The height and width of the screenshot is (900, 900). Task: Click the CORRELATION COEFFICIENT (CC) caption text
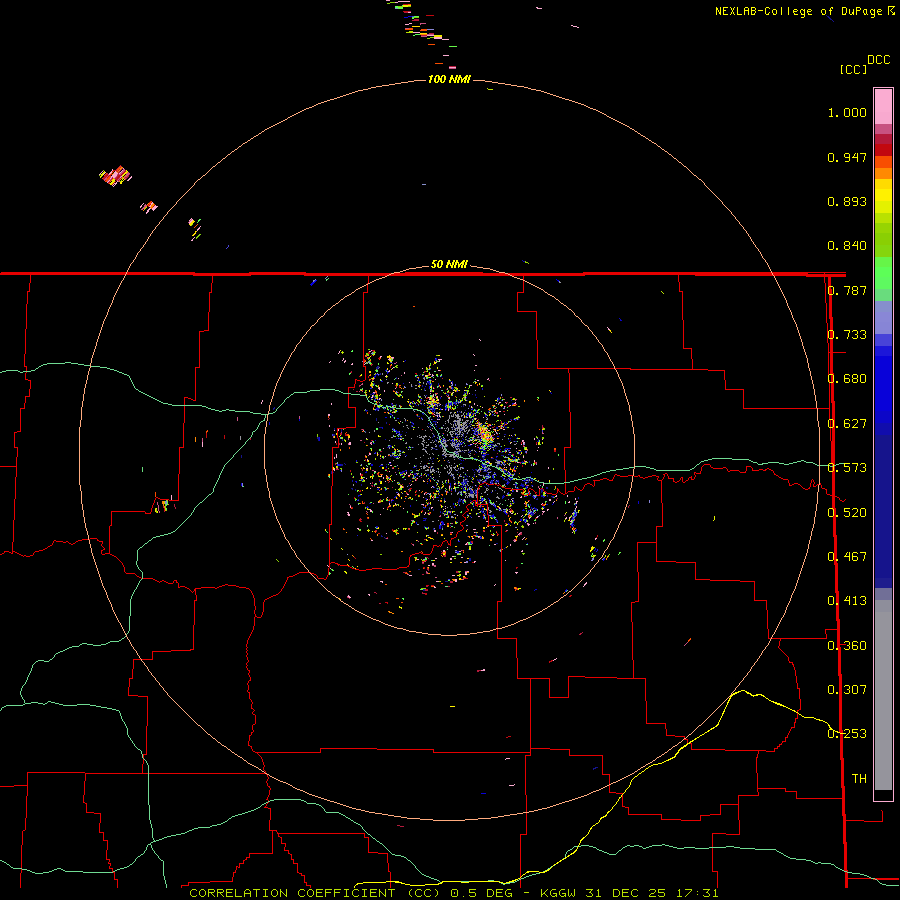[x=315, y=893]
